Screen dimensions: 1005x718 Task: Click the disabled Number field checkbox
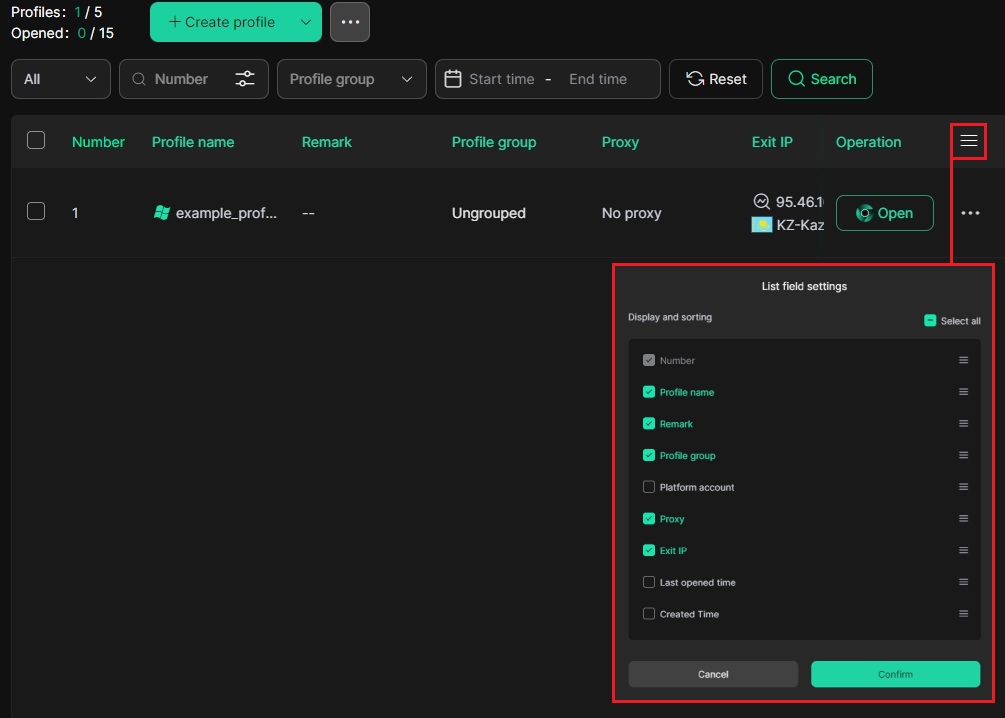649,360
